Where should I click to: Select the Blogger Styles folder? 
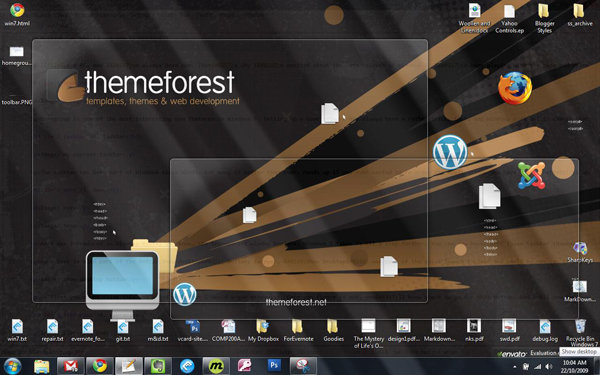point(544,18)
